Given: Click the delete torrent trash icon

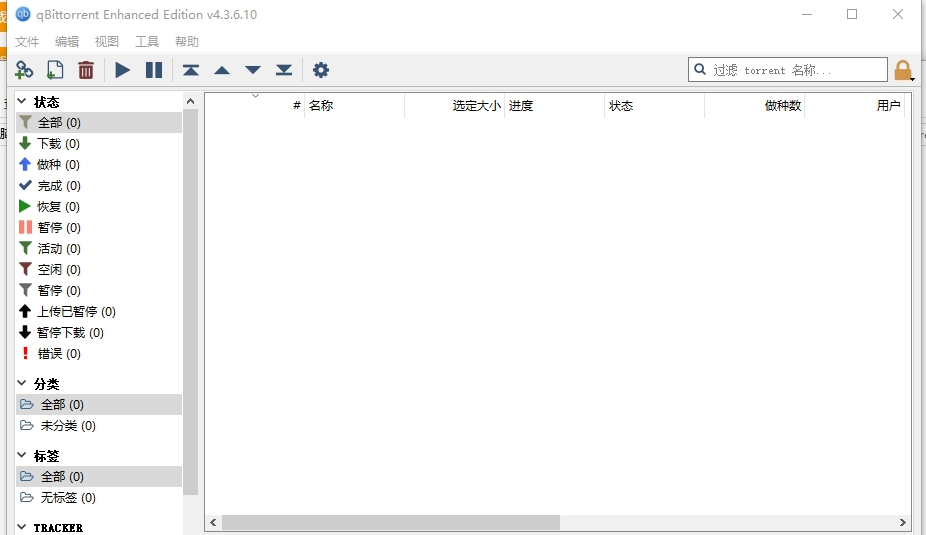Looking at the screenshot, I should pos(86,70).
